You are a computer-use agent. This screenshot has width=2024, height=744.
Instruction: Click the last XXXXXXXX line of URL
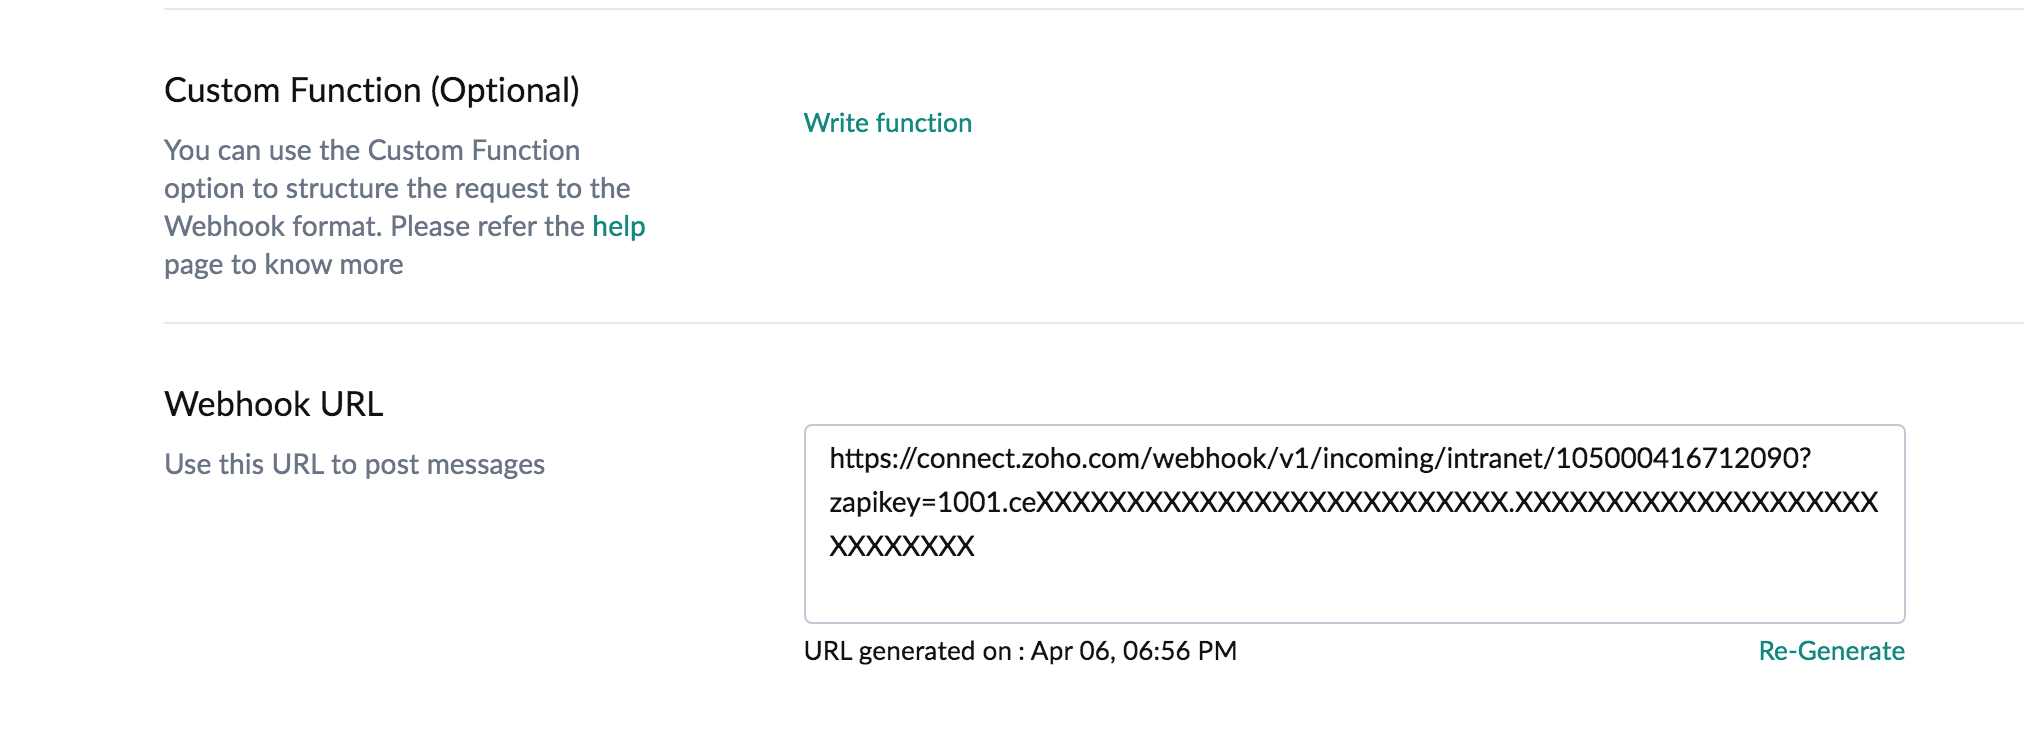[901, 546]
